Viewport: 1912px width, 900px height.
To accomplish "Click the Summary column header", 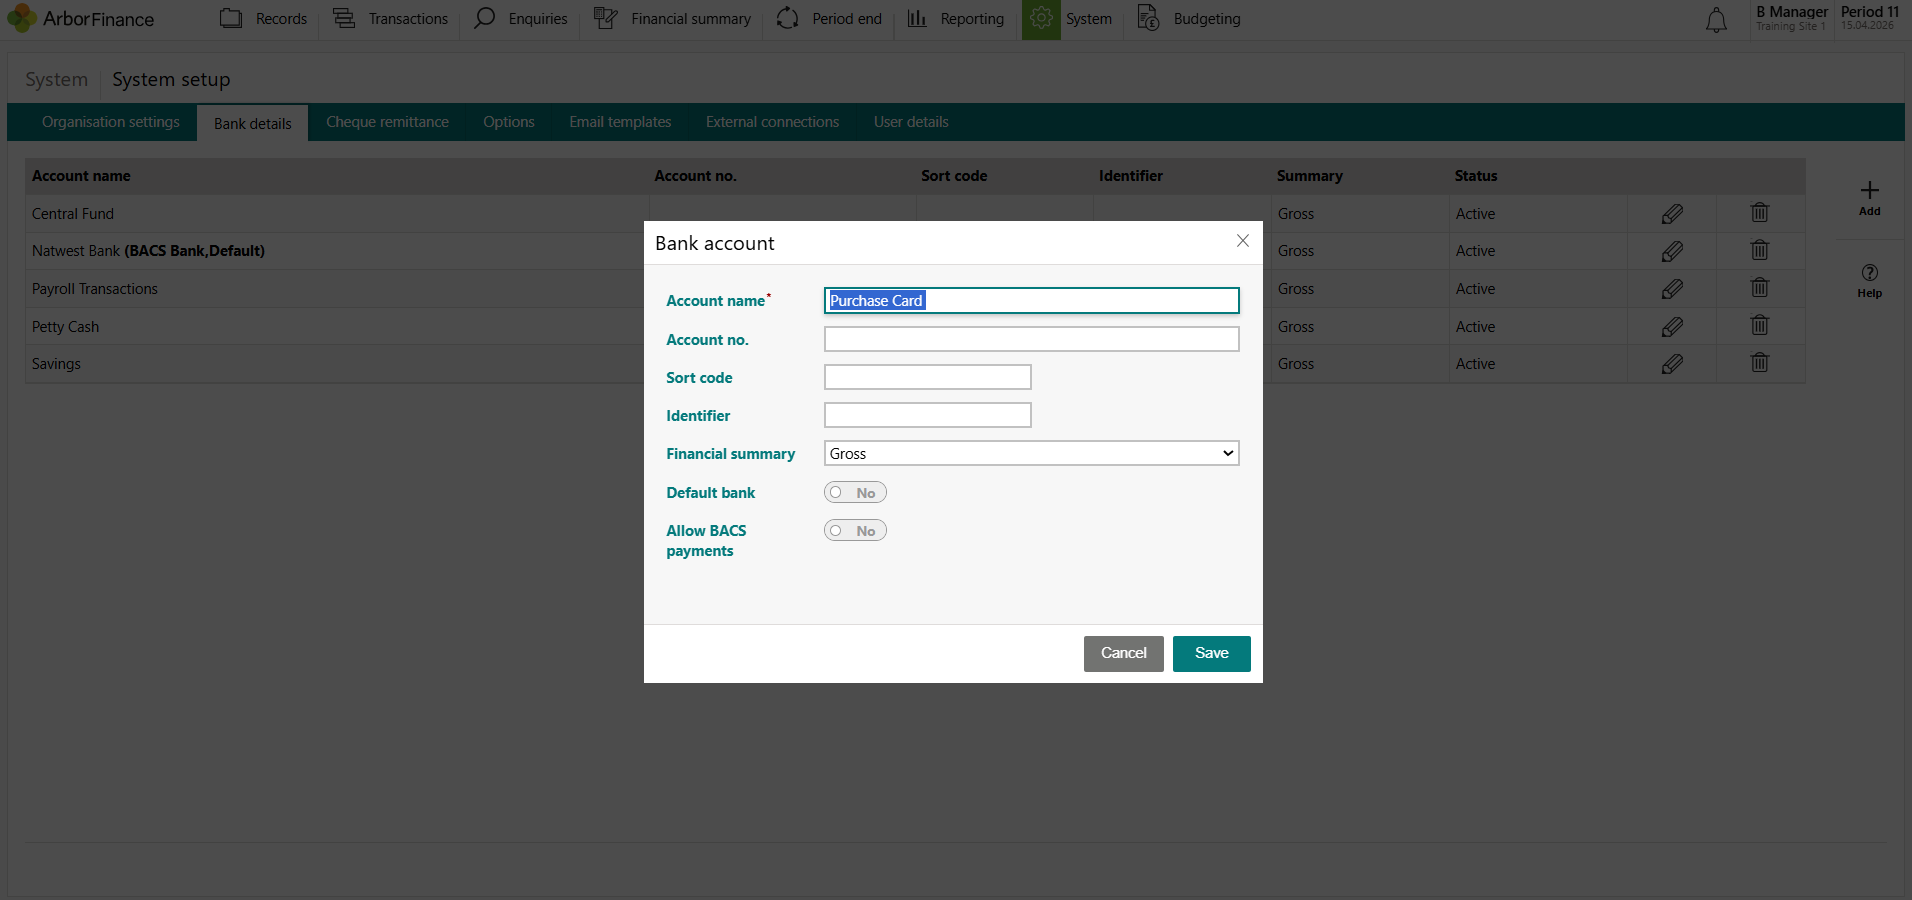I will pyautogui.click(x=1309, y=176).
